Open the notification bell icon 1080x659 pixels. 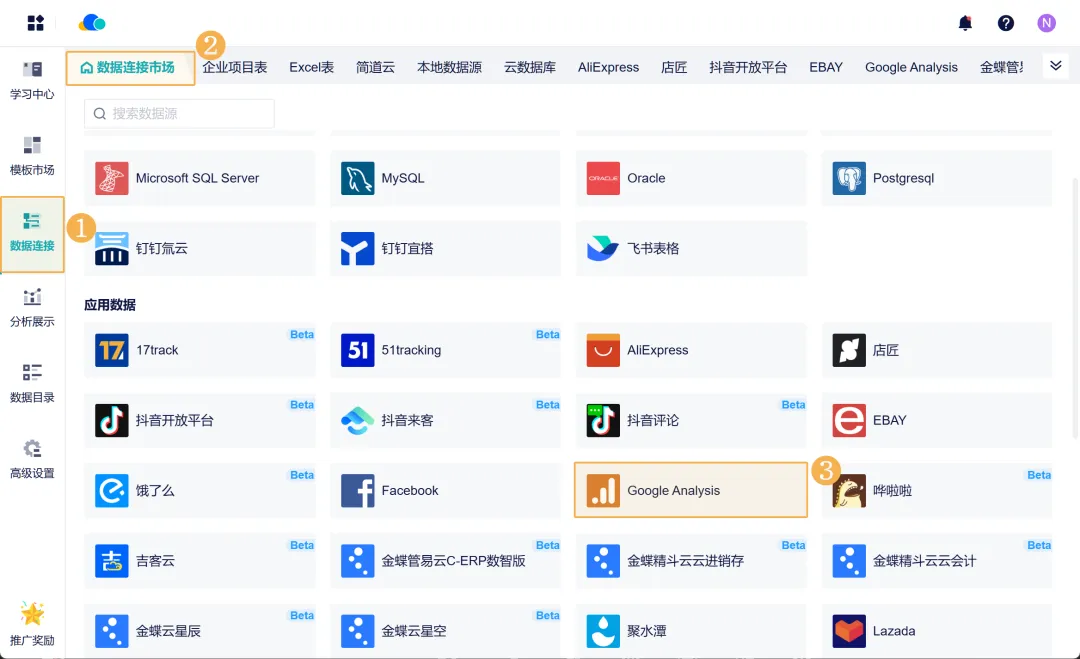pyautogui.click(x=965, y=23)
